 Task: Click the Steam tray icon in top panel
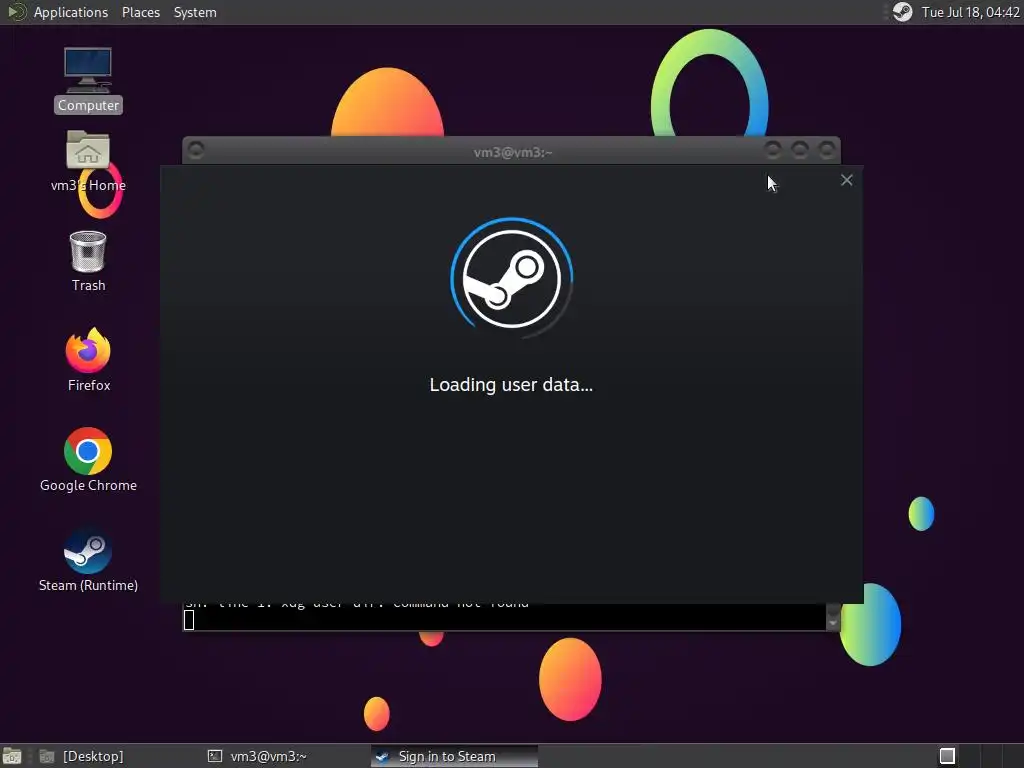point(903,12)
